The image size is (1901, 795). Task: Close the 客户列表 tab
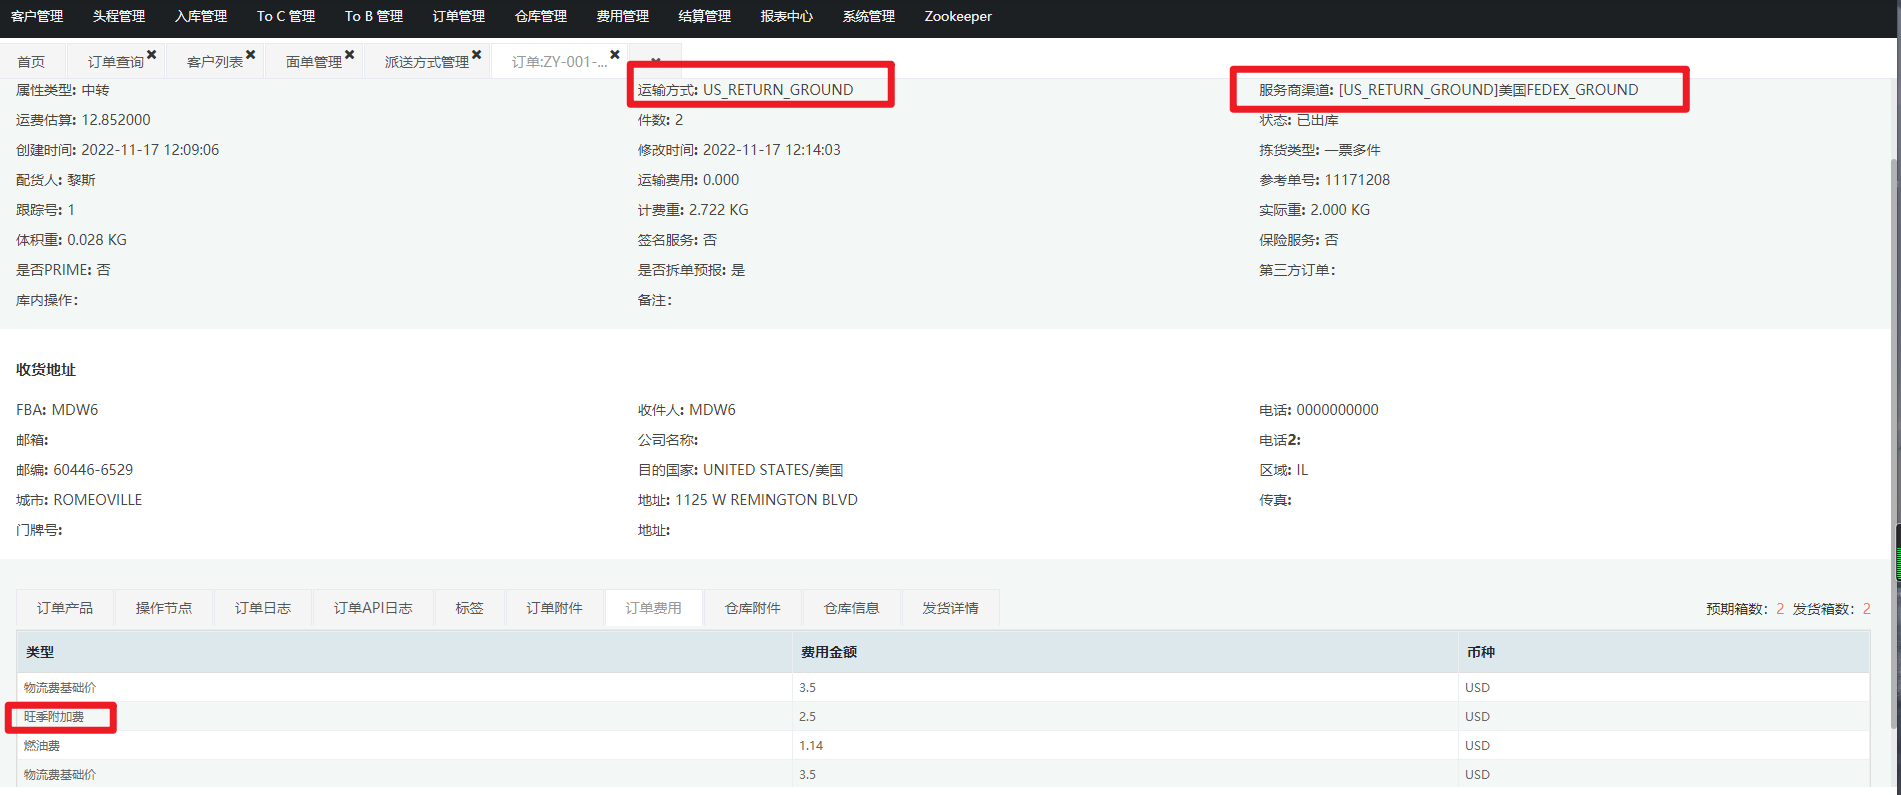[x=250, y=55]
